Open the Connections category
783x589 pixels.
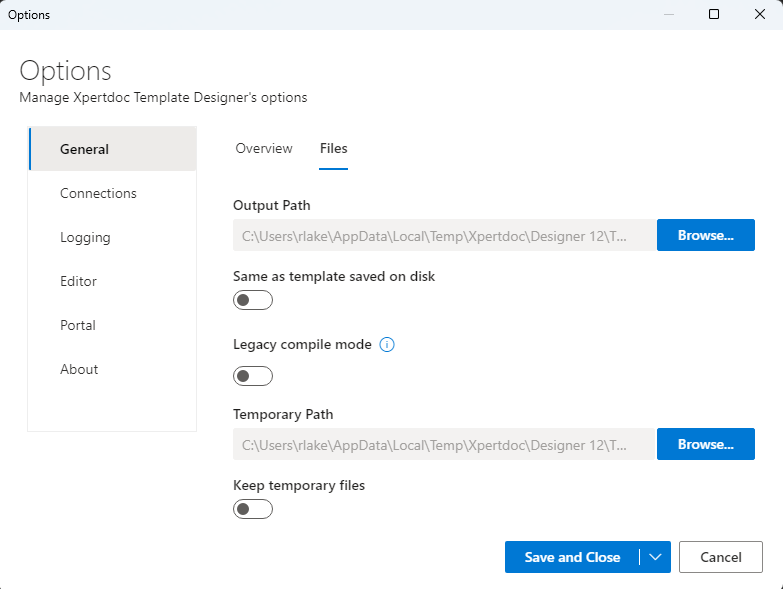coord(113,193)
